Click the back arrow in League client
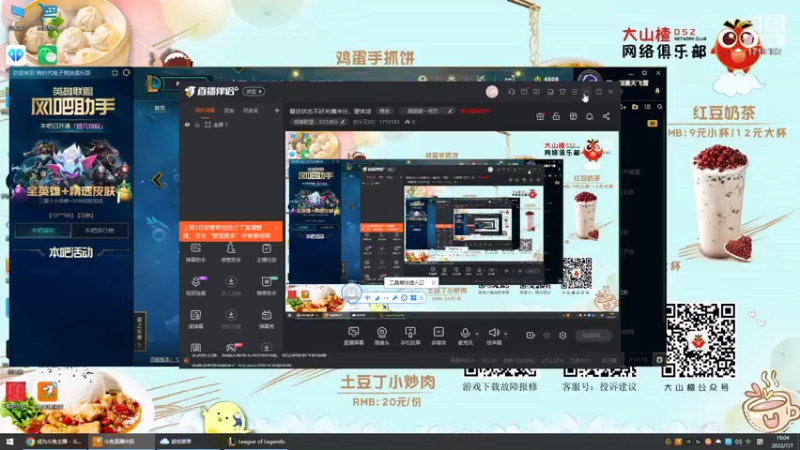Viewport: 800px width, 450px height. 157,180
